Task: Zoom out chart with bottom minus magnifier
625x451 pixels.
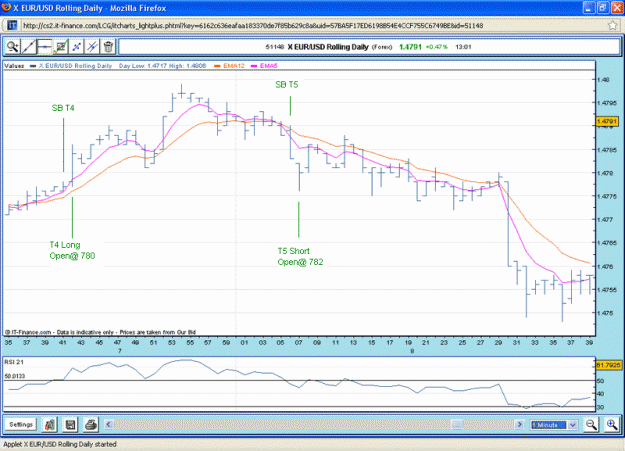Action: tap(591, 425)
